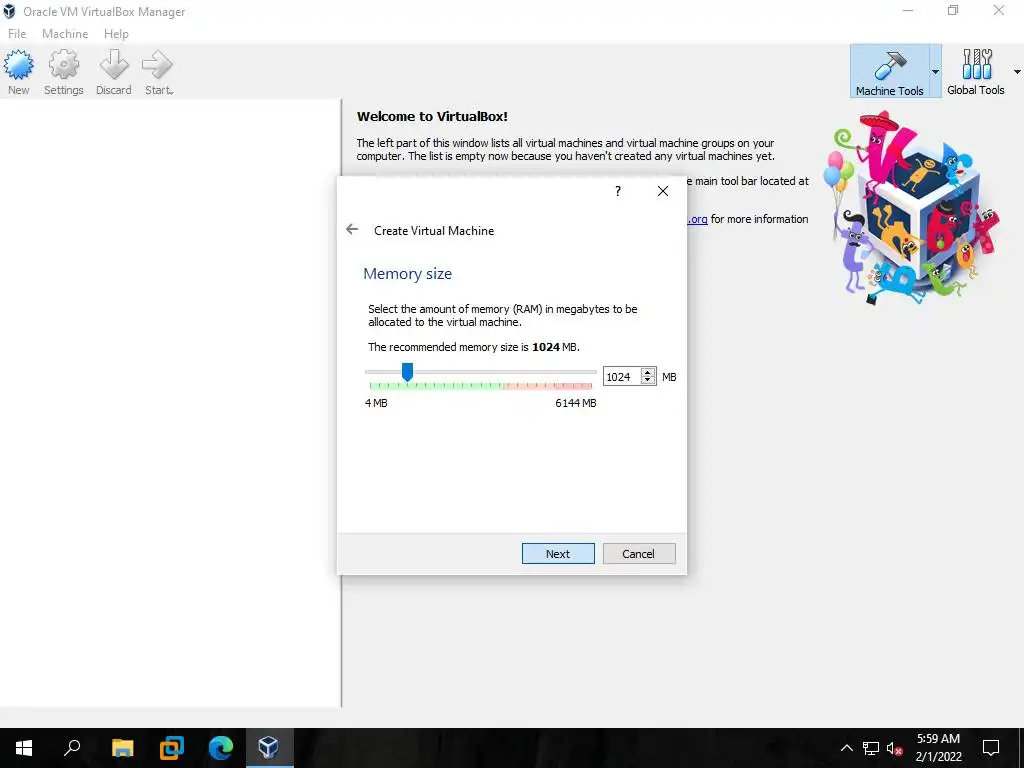Open the Help menu
1024x768 pixels.
[116, 34]
